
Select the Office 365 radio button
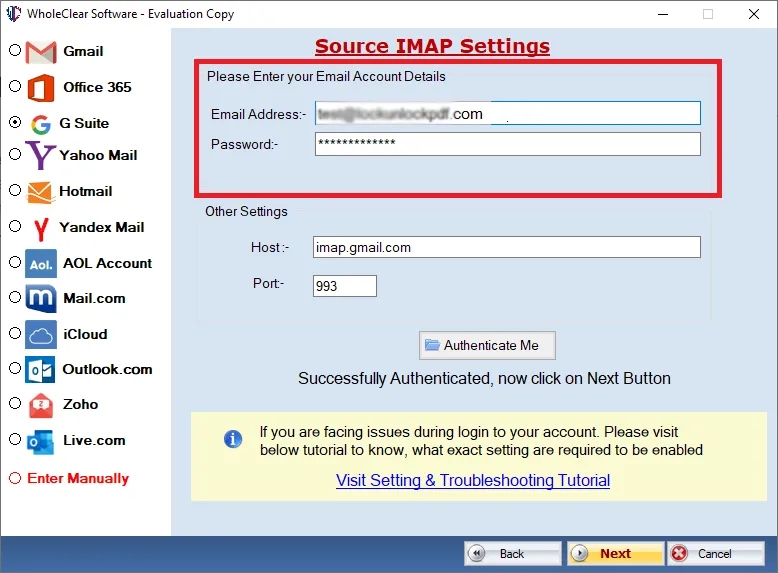pyautogui.click(x=15, y=86)
